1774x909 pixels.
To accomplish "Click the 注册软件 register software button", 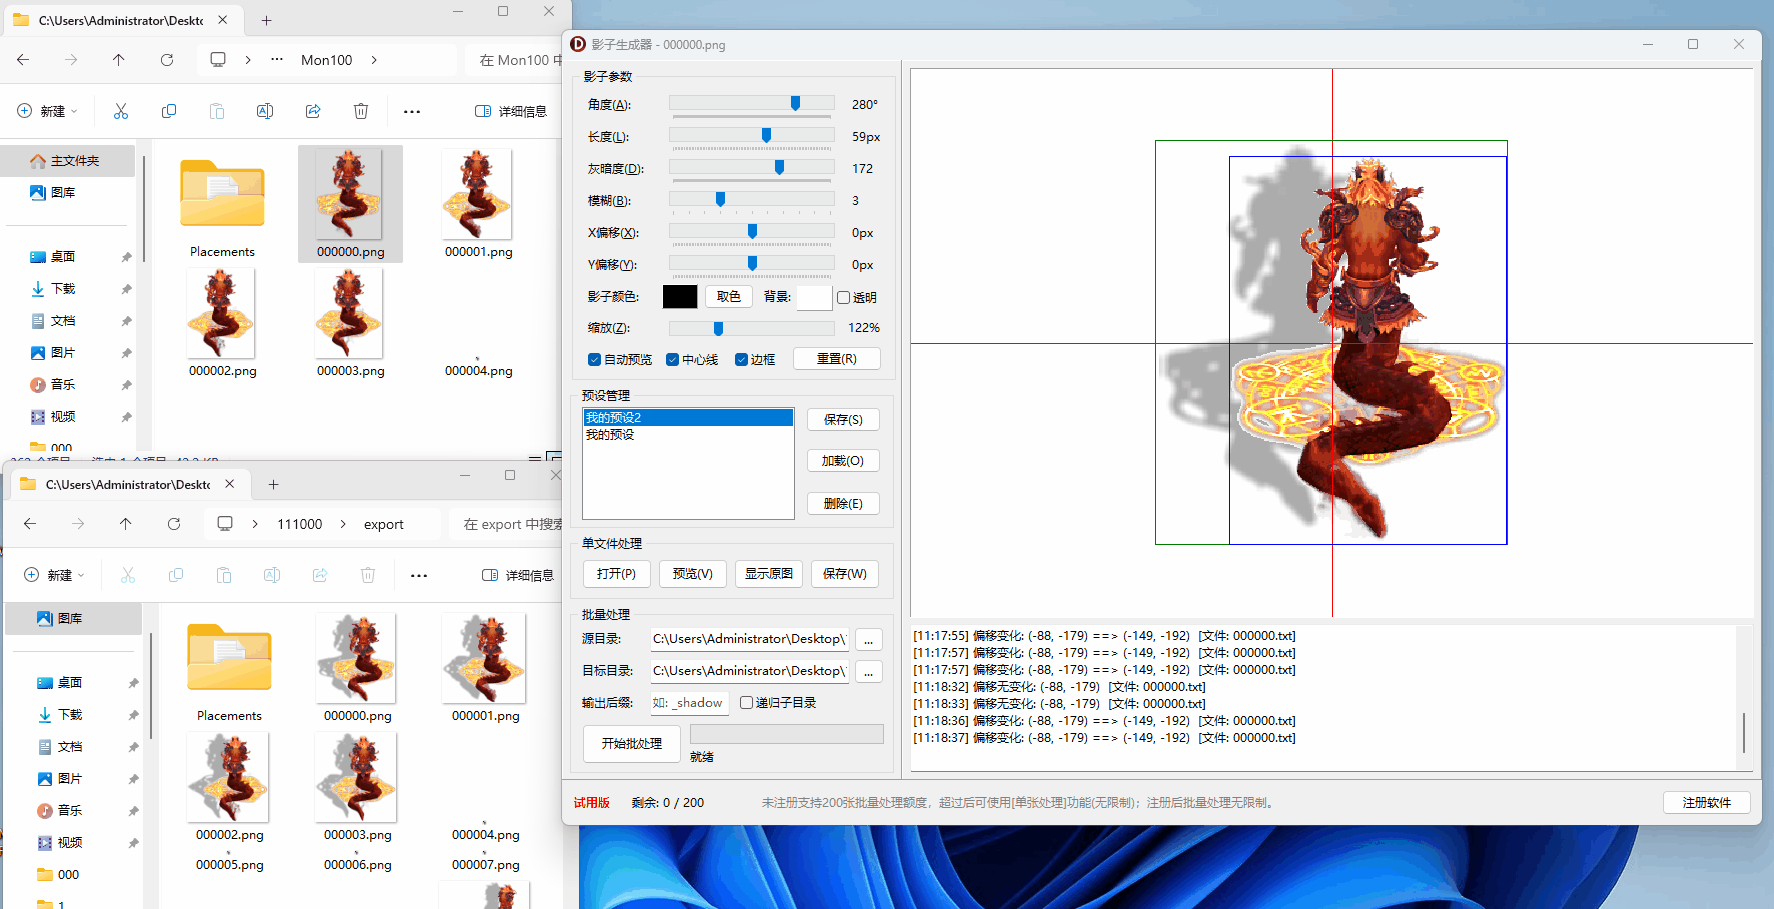I will click(x=1706, y=803).
